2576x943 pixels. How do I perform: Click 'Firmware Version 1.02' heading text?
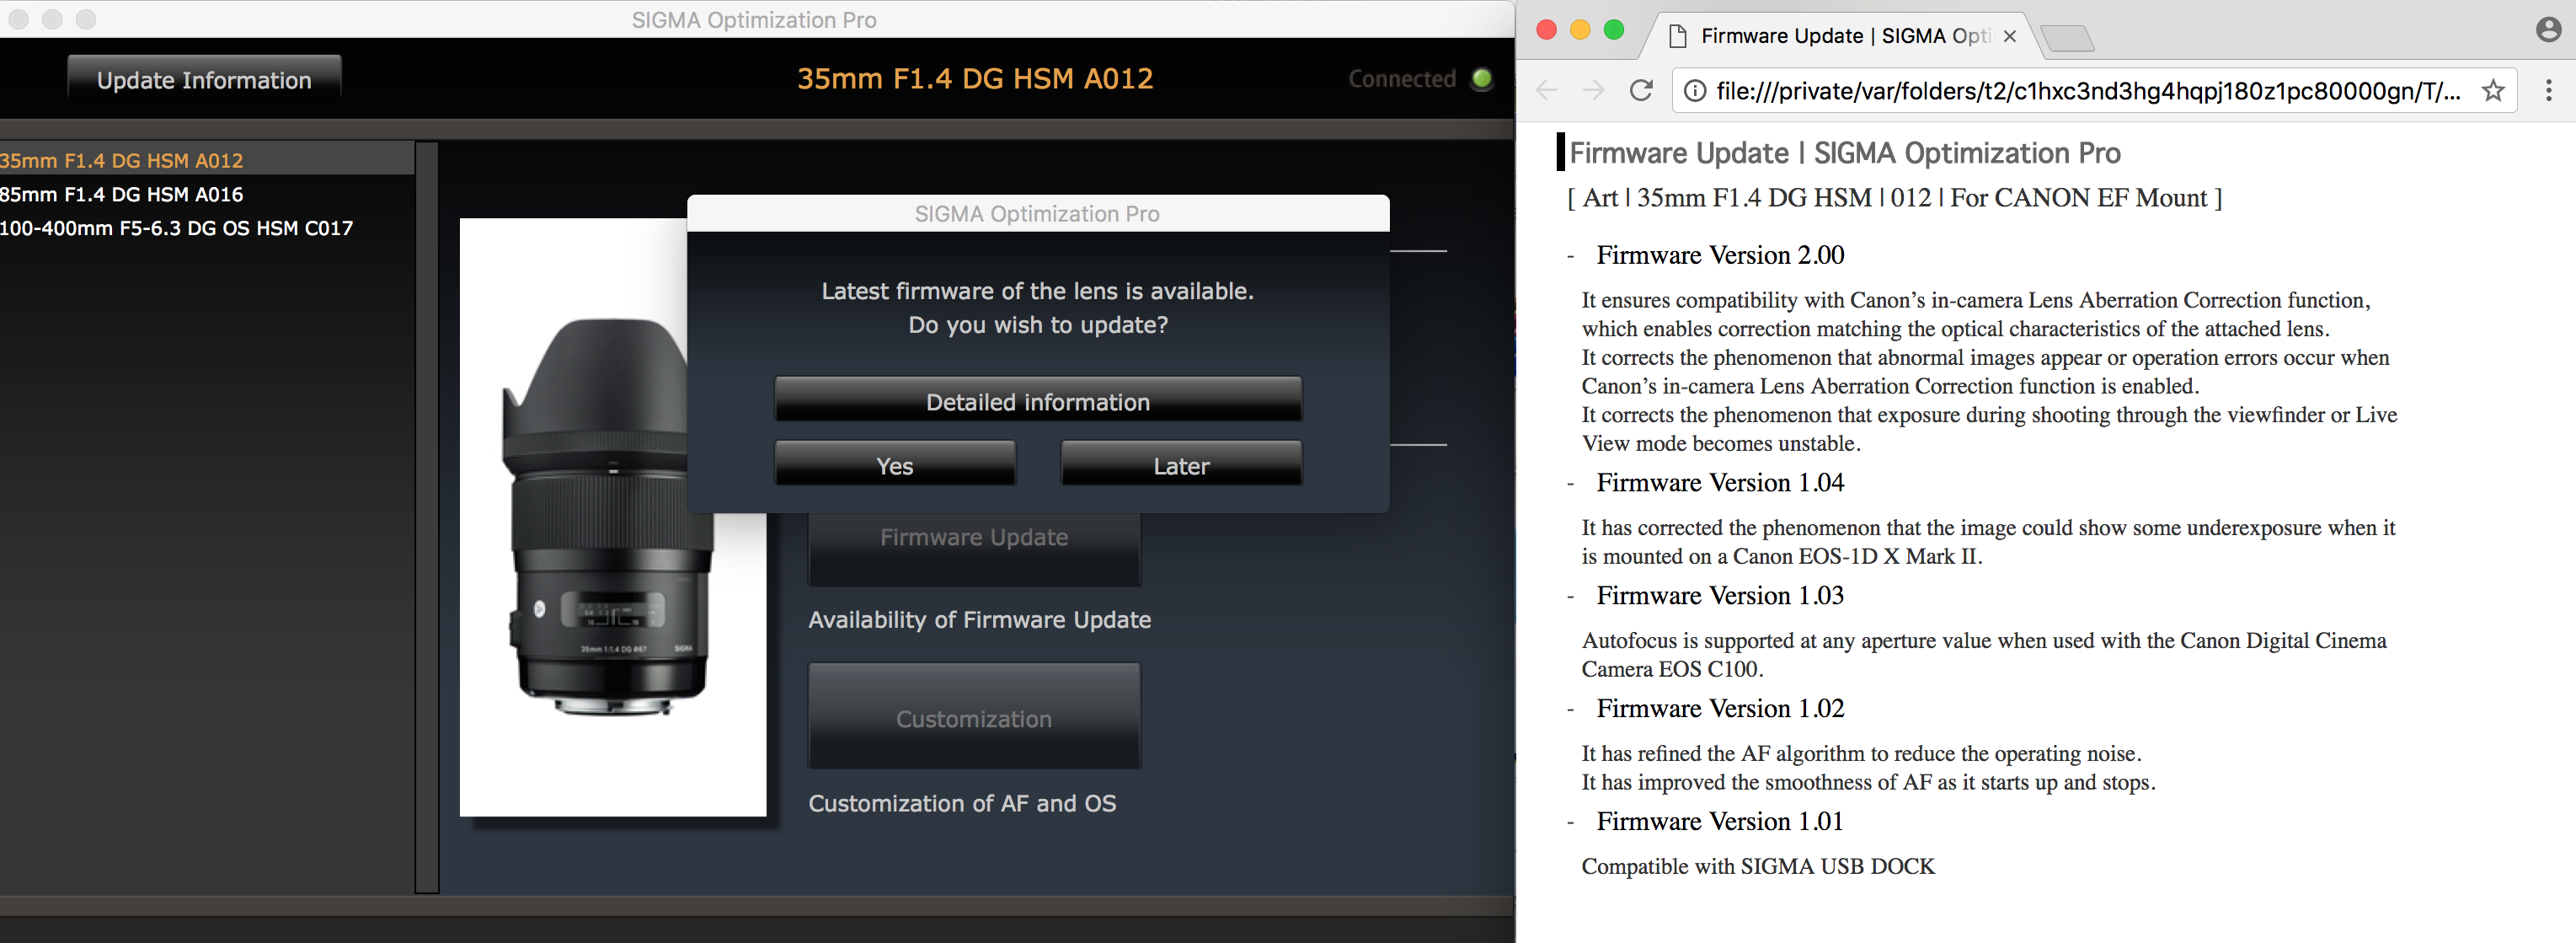pyautogui.click(x=1720, y=708)
